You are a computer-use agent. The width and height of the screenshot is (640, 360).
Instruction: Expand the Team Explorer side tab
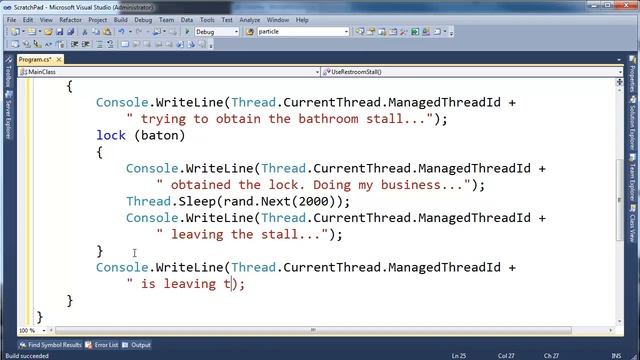[x=632, y=179]
